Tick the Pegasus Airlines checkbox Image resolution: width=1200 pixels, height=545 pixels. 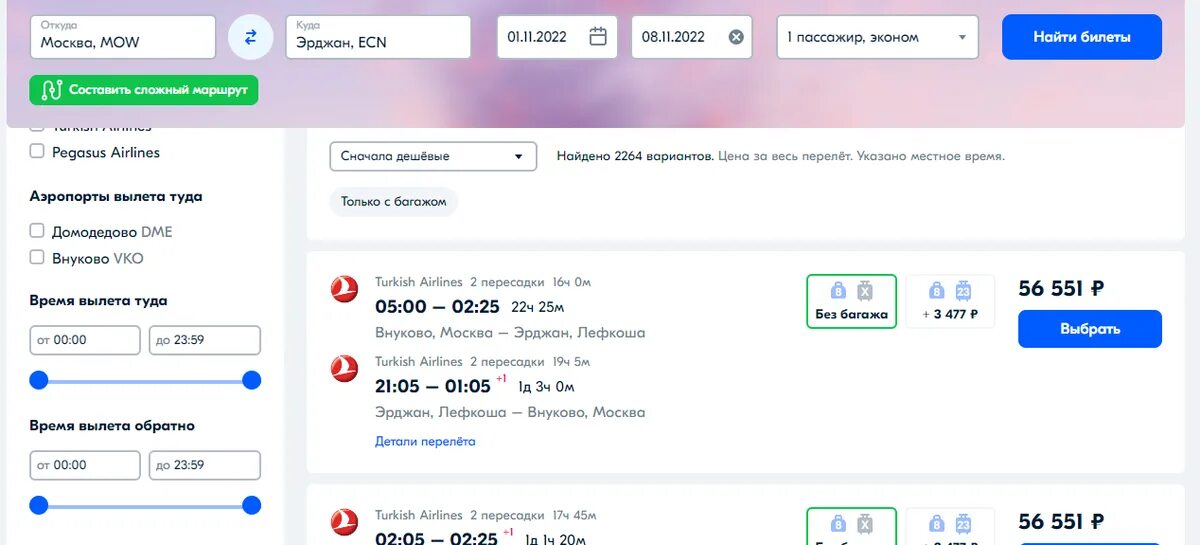[37, 152]
